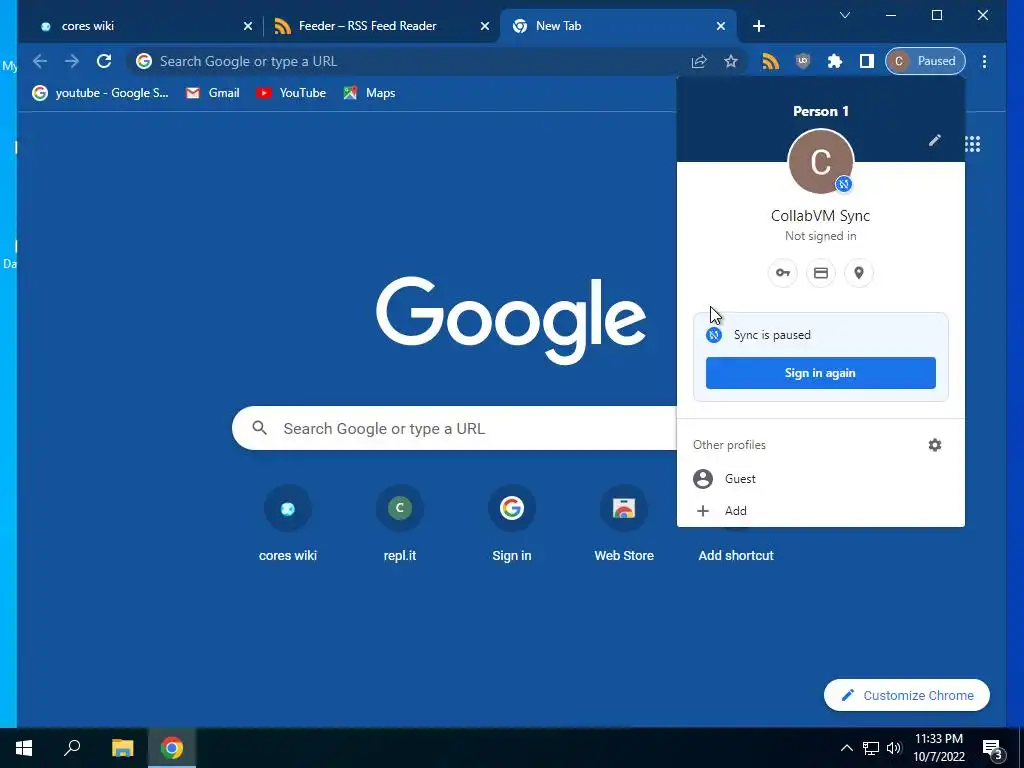Image resolution: width=1024 pixels, height=768 pixels.
Task: Show hidden system tray icons
Action: 846,748
